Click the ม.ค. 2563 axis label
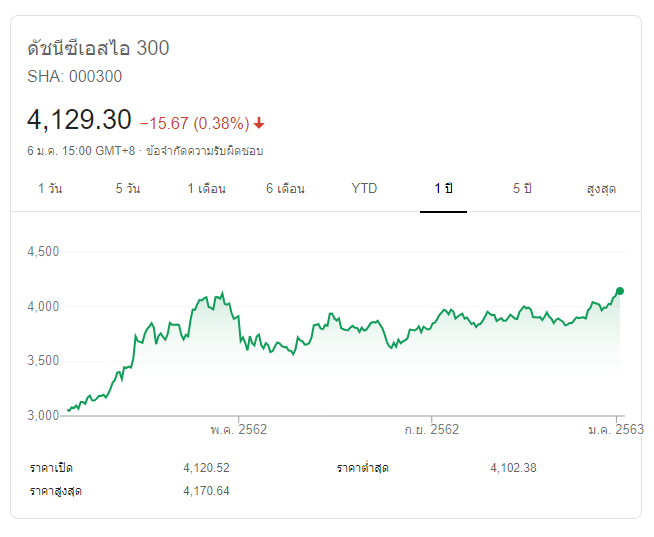Viewport: 654px width, 537px height. click(x=615, y=430)
